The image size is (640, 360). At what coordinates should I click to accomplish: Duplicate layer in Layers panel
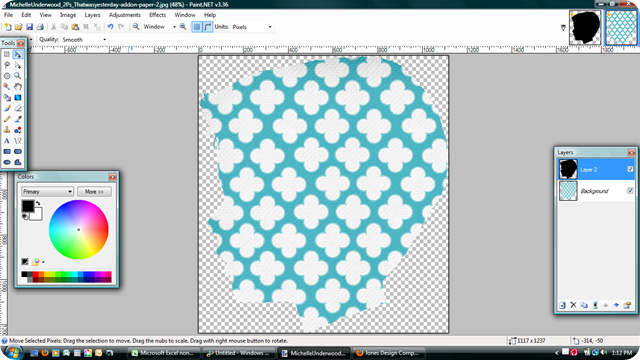[x=584, y=305]
